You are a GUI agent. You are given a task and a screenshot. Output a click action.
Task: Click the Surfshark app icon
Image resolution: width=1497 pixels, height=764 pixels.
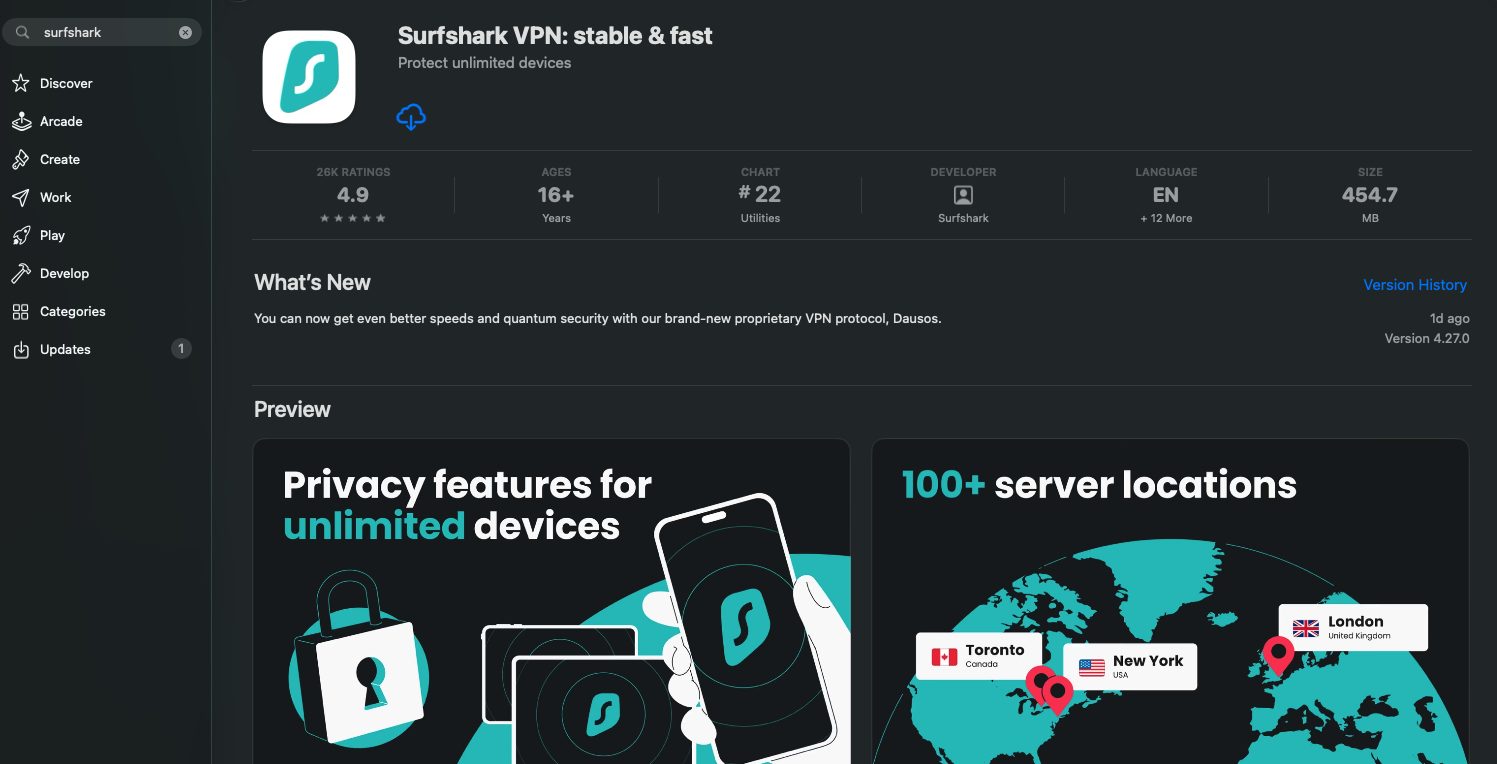coord(309,77)
